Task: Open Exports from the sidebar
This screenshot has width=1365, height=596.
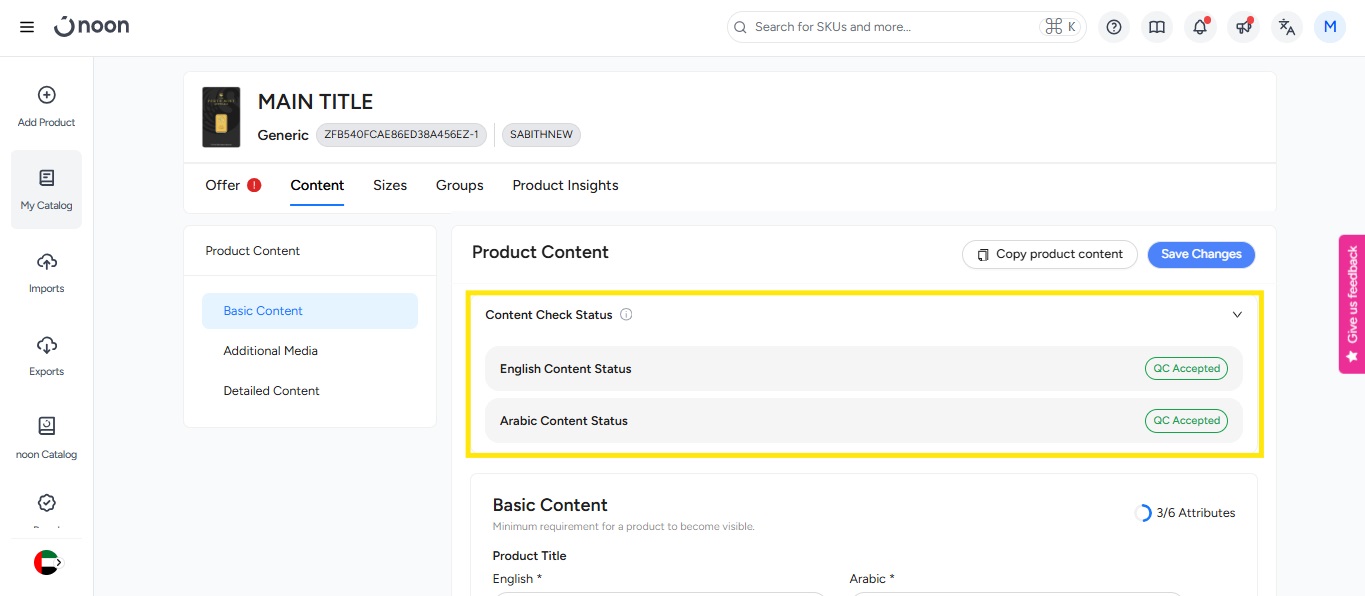Action: [x=46, y=355]
